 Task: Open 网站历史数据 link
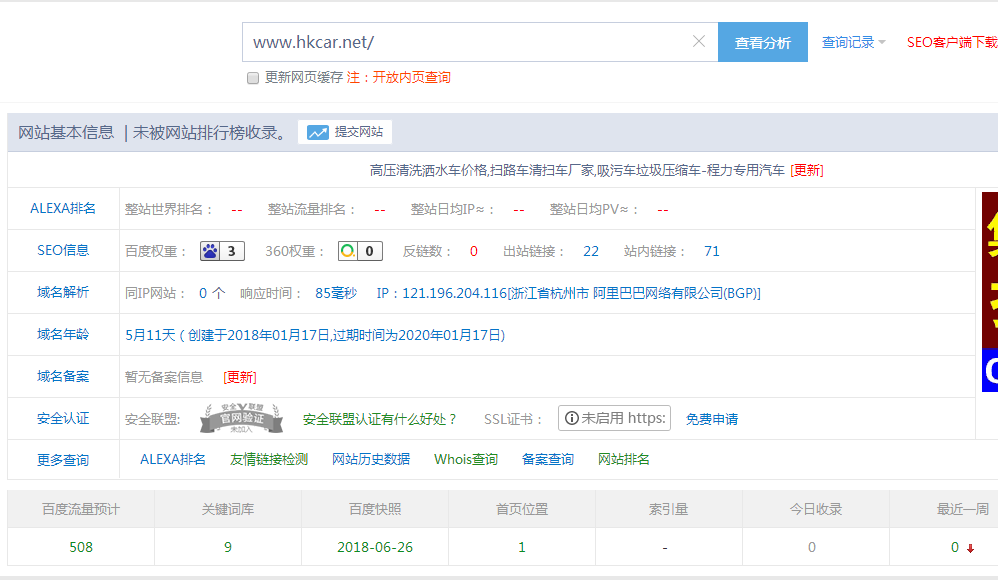pos(371,459)
